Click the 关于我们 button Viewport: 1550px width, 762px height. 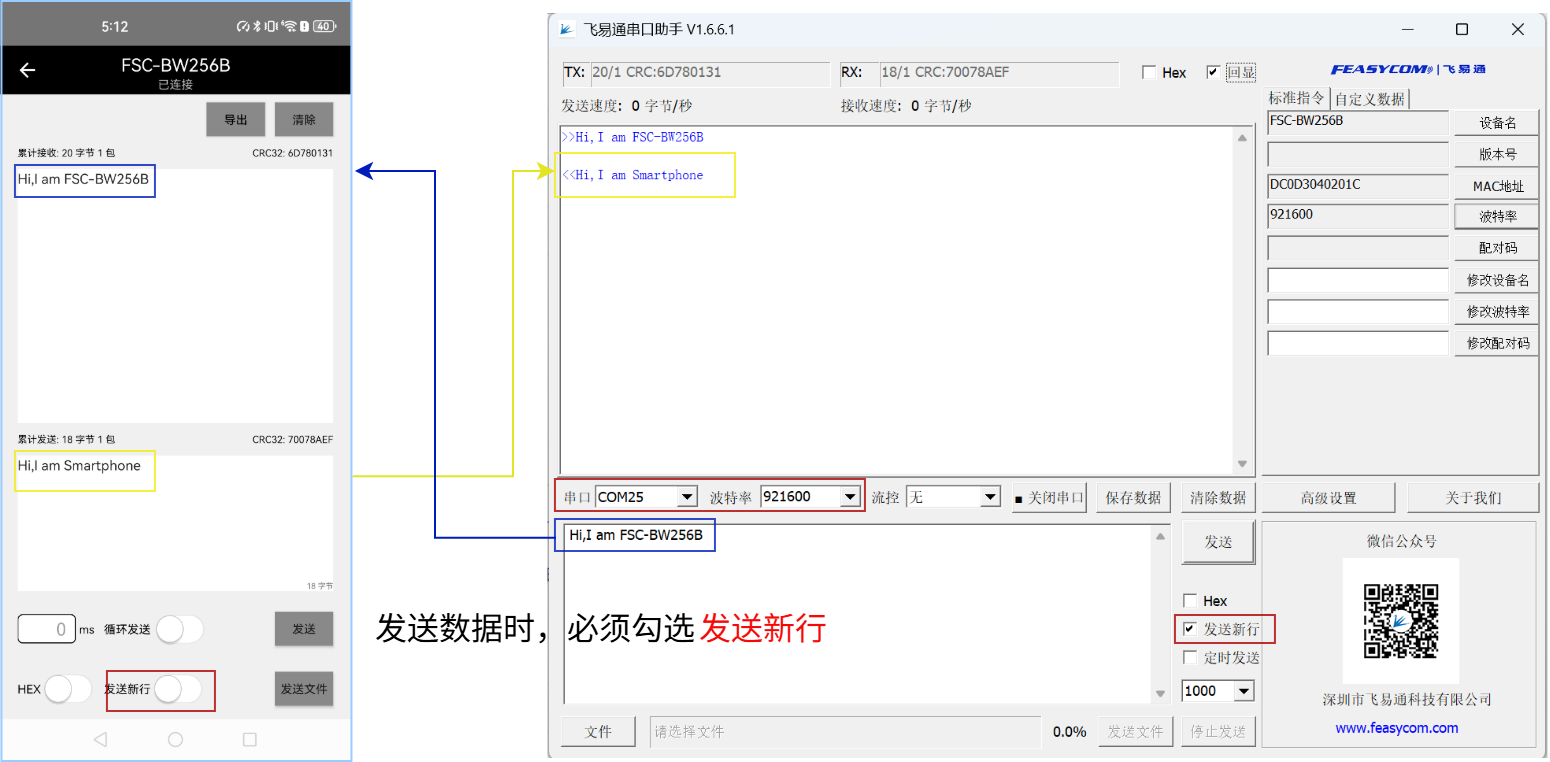click(1473, 497)
